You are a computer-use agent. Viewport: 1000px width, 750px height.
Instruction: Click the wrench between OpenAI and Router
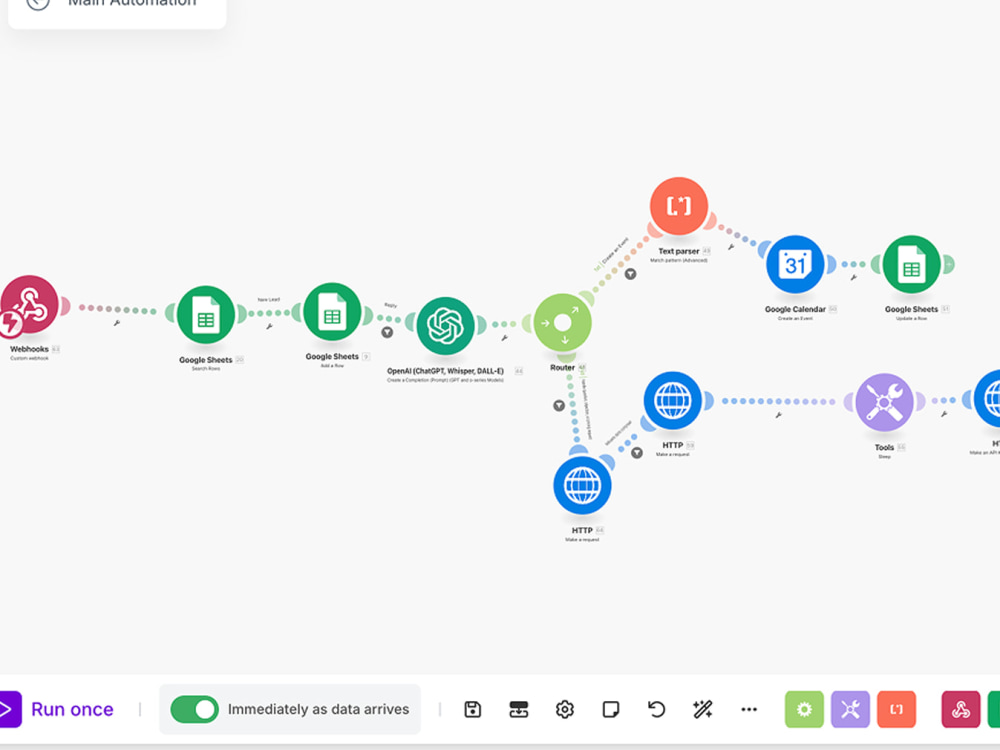[x=504, y=338]
